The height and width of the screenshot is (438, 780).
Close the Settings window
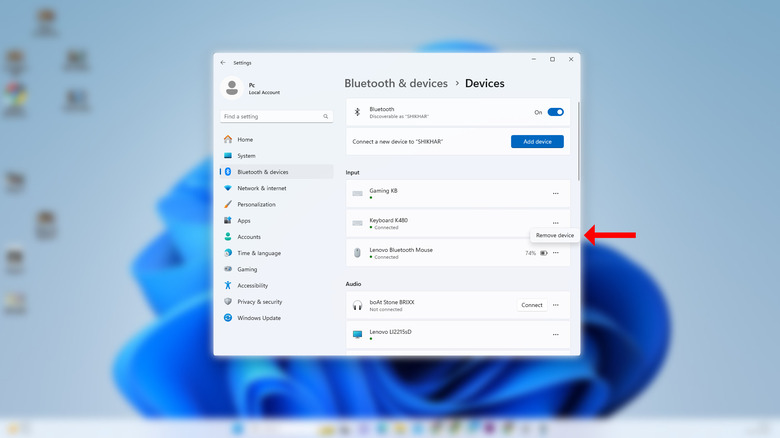coord(571,59)
